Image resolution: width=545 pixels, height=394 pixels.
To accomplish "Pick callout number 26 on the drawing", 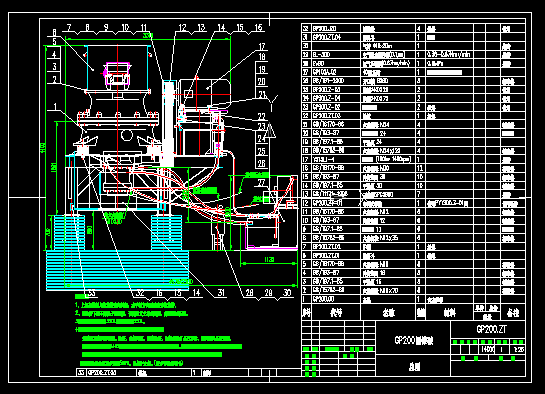I will coord(262,163).
